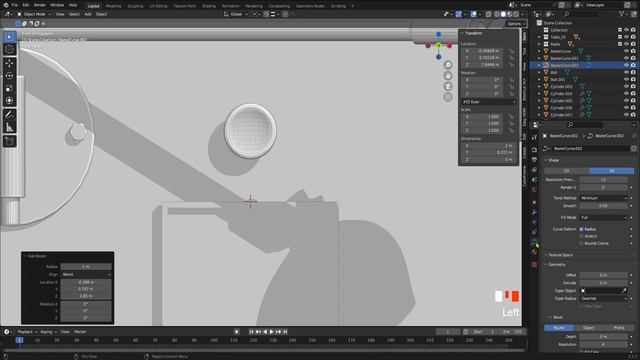Select the Rotate tool
This screenshot has width=640, height=360.
point(9,76)
